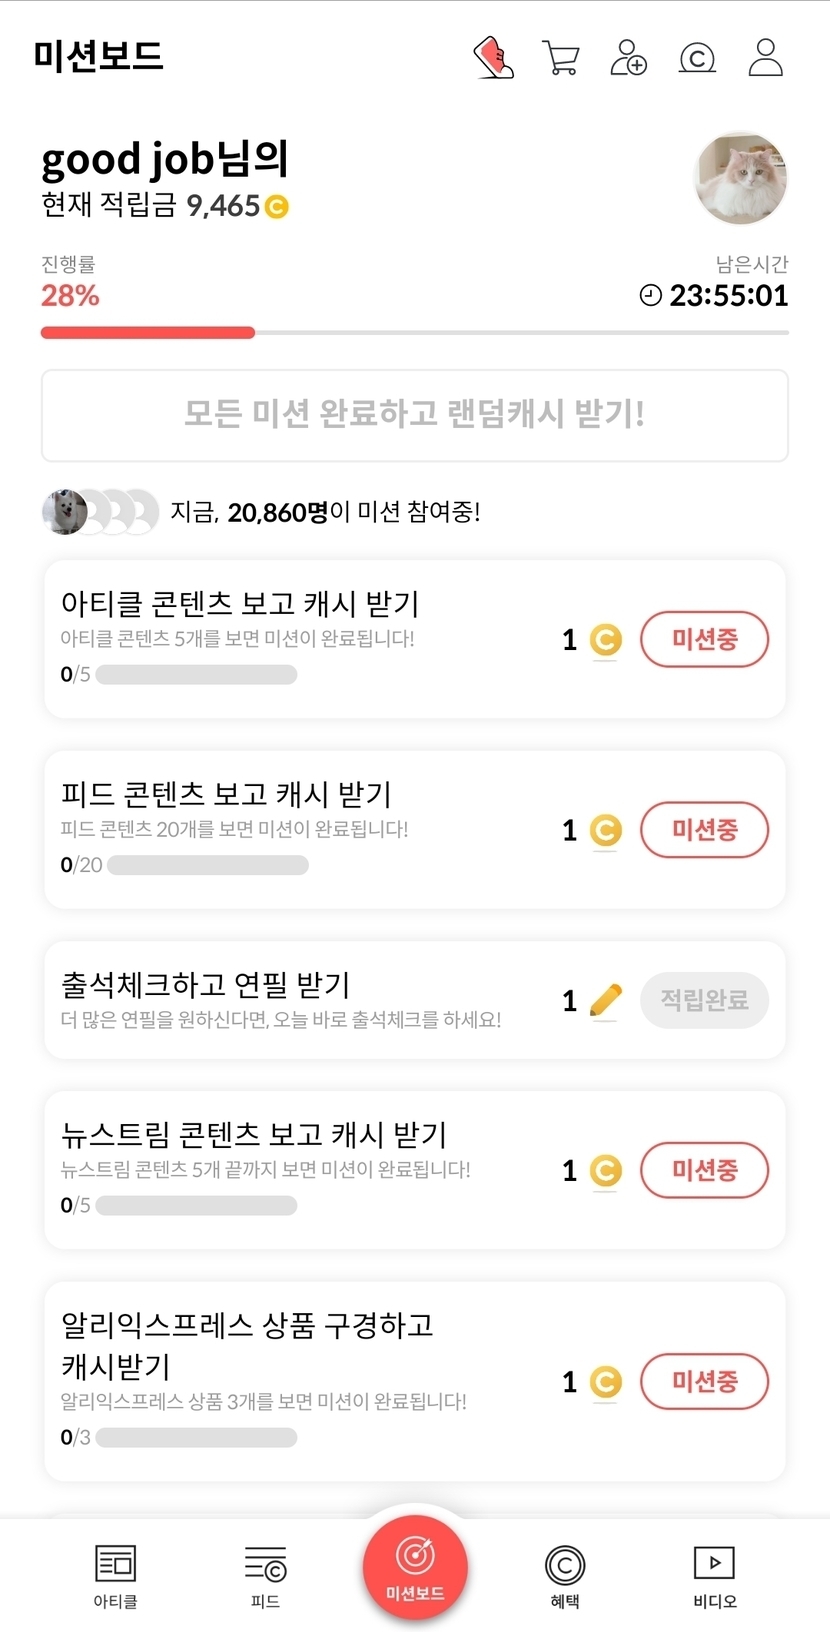The image size is (830, 1632).
Task: Tap 미션중 for 뉴스트림 콘텐츠 mission
Action: click(704, 1170)
